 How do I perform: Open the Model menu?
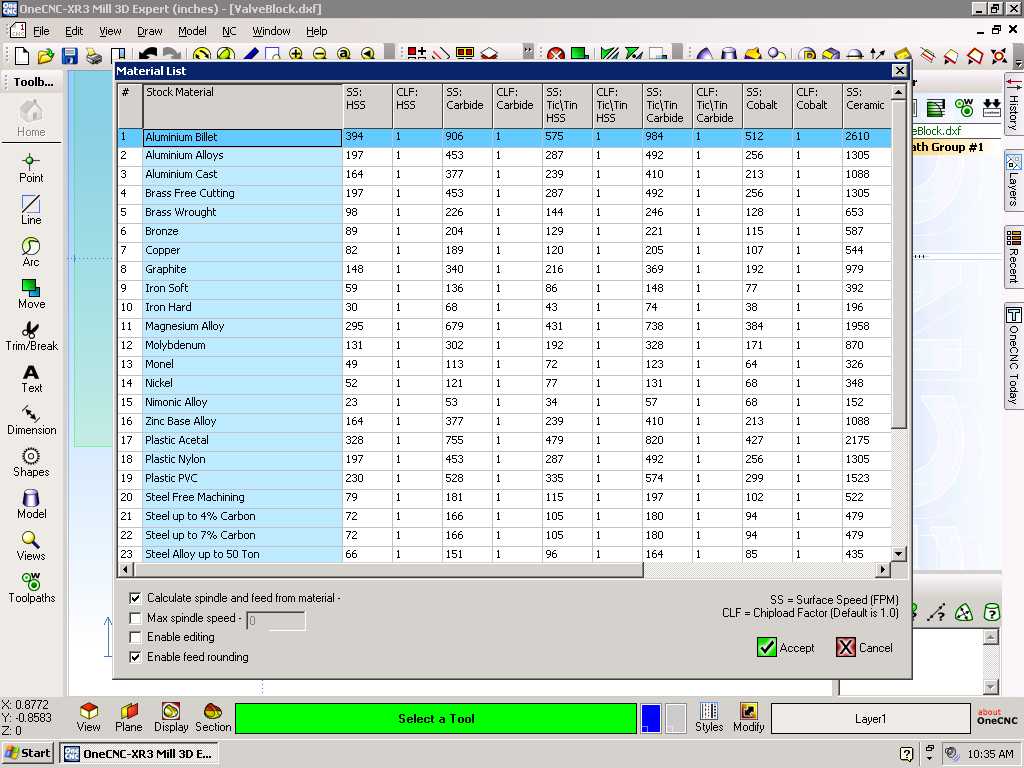tap(192, 31)
